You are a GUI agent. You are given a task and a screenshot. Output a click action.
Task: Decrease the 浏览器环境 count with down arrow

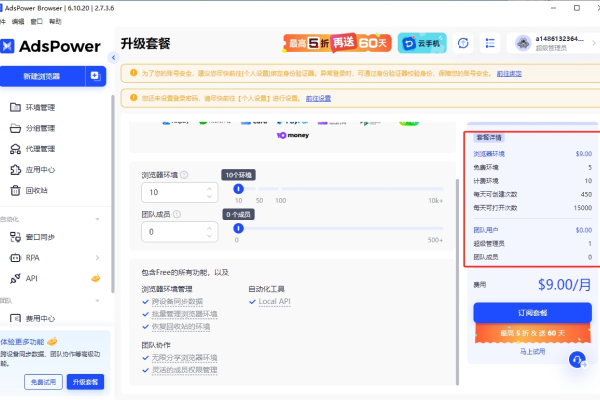click(x=209, y=196)
